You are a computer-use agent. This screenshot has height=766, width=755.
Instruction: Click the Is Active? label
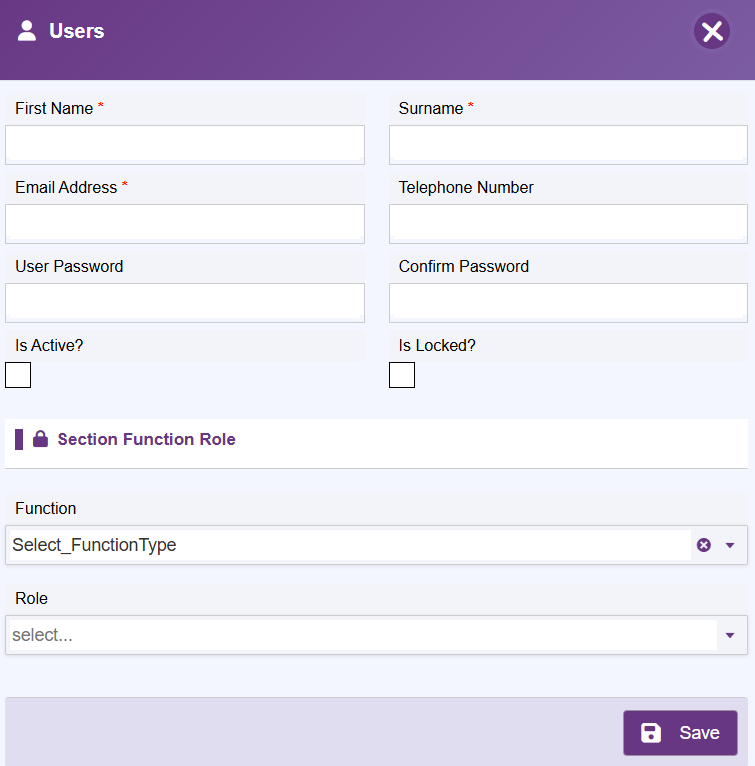click(x=49, y=345)
